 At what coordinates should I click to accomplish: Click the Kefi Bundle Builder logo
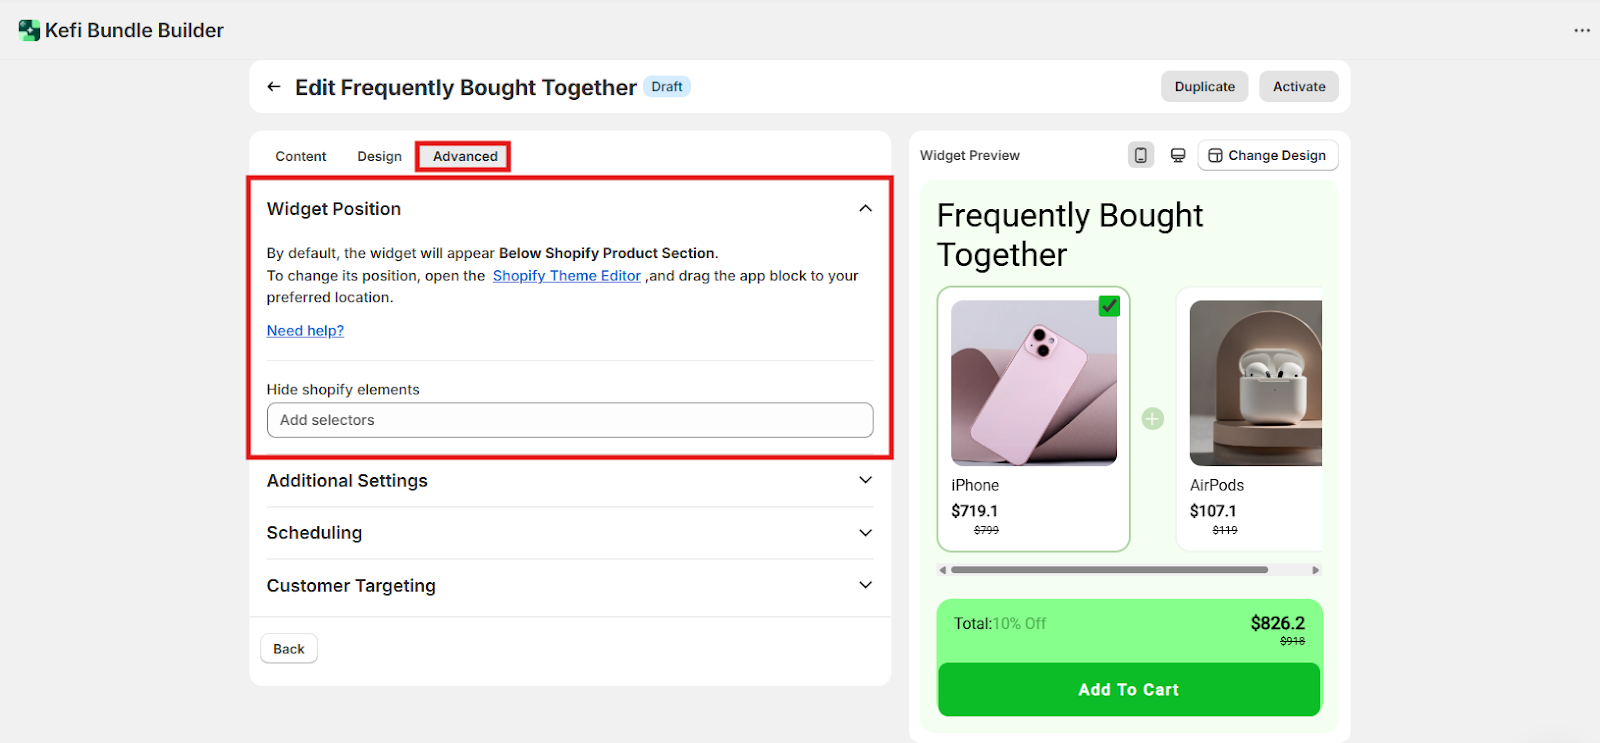(29, 31)
